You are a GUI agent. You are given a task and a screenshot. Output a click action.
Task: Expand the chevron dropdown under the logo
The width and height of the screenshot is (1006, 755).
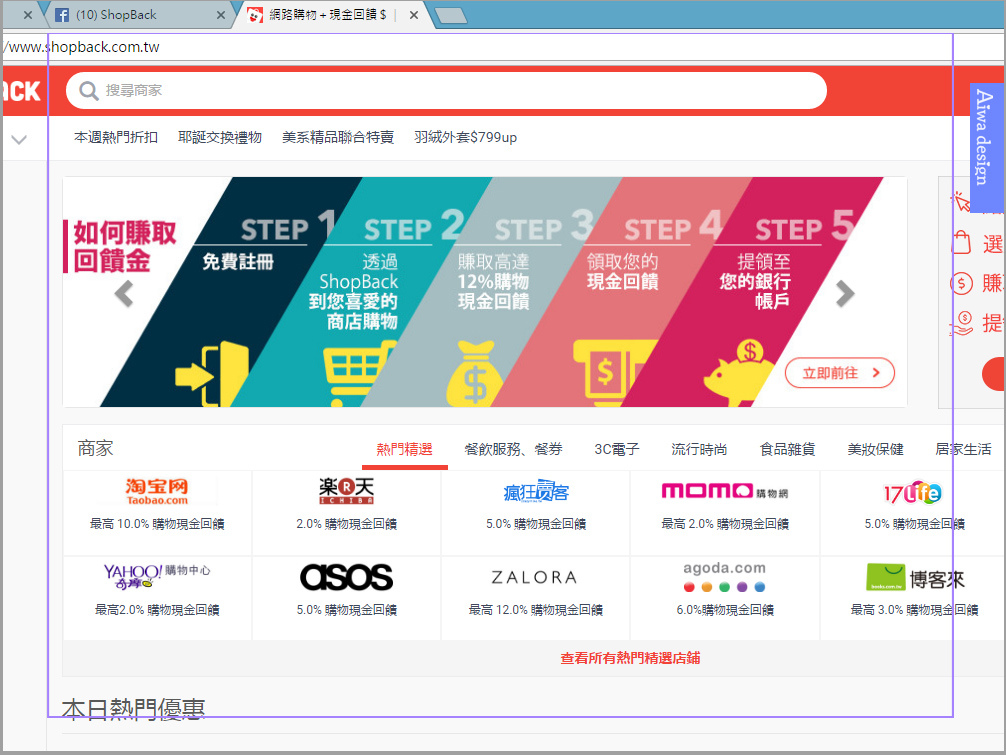[19, 139]
